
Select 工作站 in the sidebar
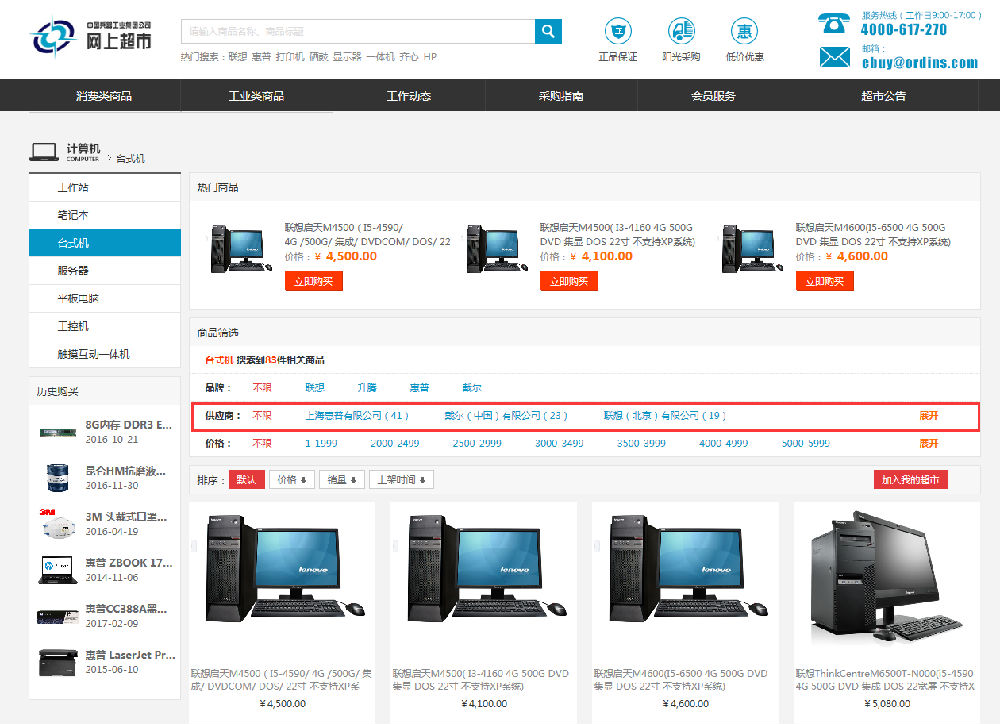[x=105, y=188]
